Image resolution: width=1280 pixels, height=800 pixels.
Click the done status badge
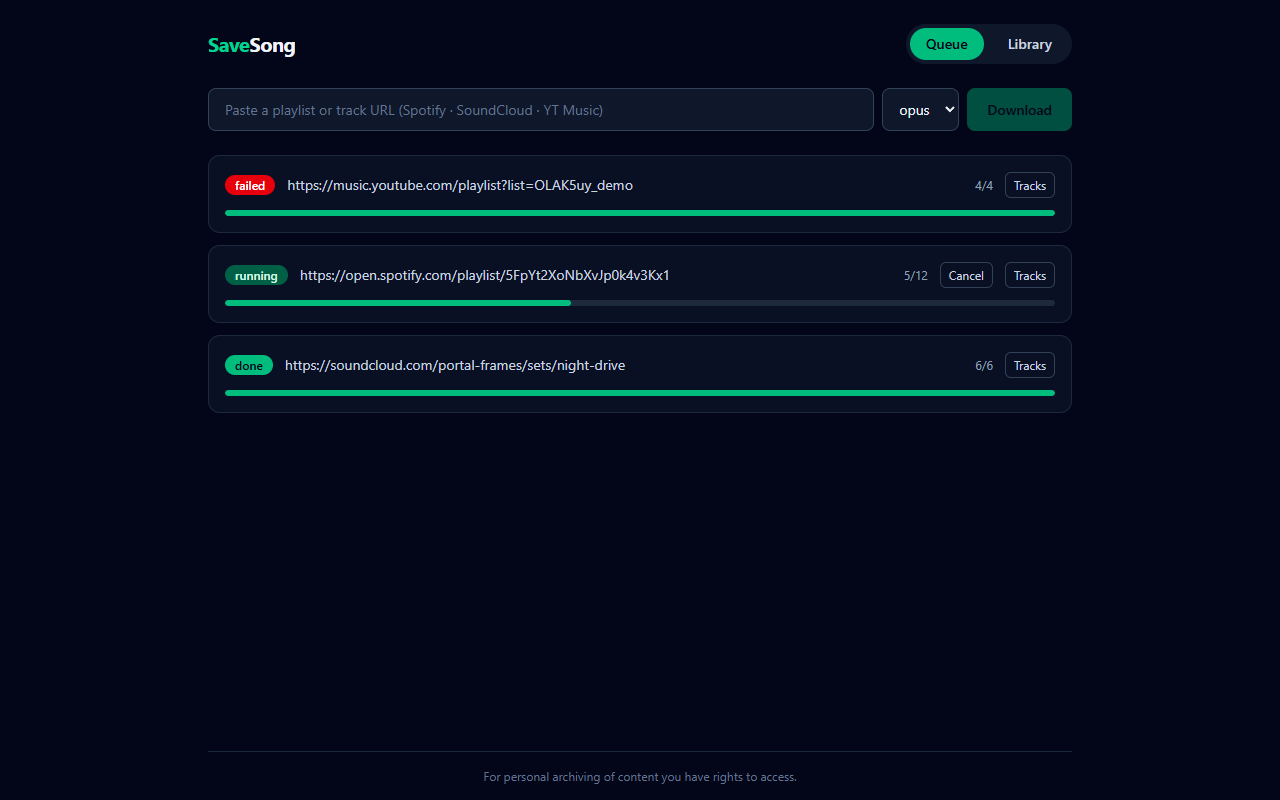coord(249,365)
